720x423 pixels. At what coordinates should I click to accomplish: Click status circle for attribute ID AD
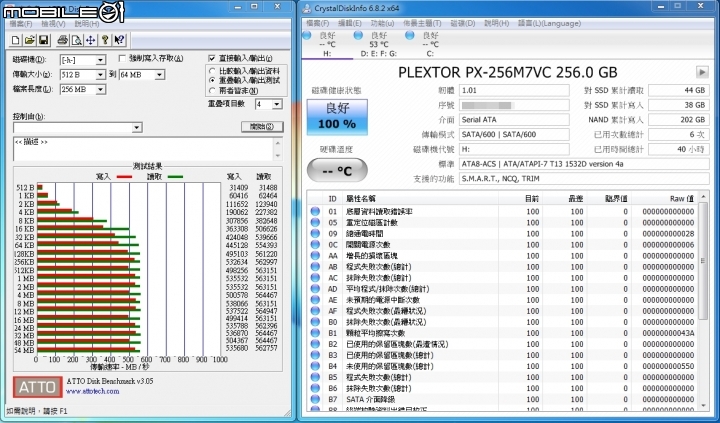pyautogui.click(x=315, y=288)
